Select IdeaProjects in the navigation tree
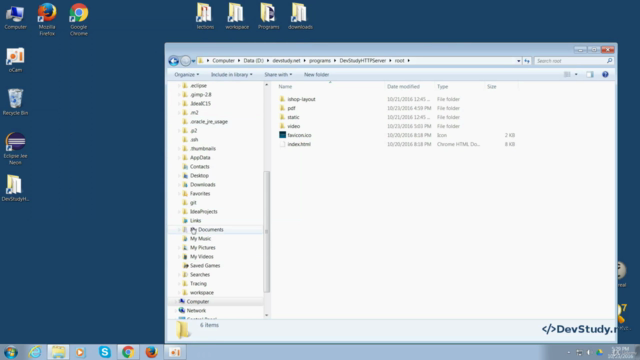Image resolution: width=640 pixels, height=360 pixels. 204,211
